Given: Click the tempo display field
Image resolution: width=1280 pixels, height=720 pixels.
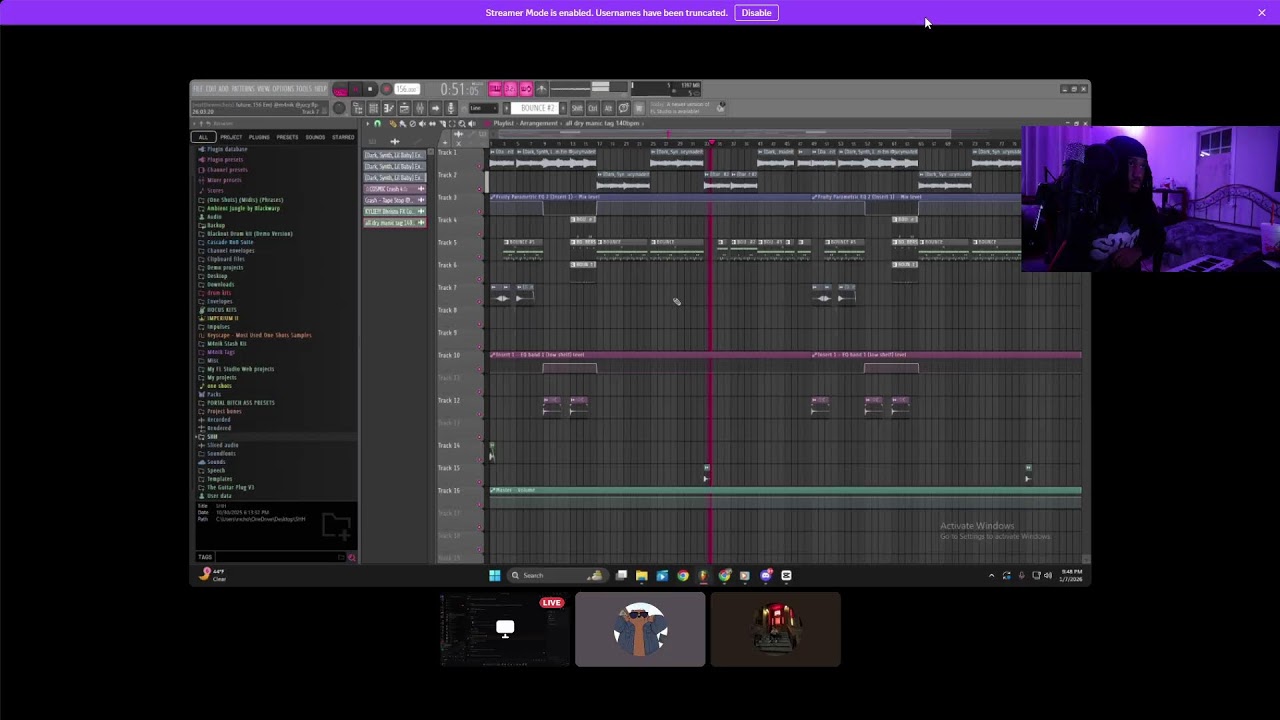Looking at the screenshot, I should click(407, 89).
